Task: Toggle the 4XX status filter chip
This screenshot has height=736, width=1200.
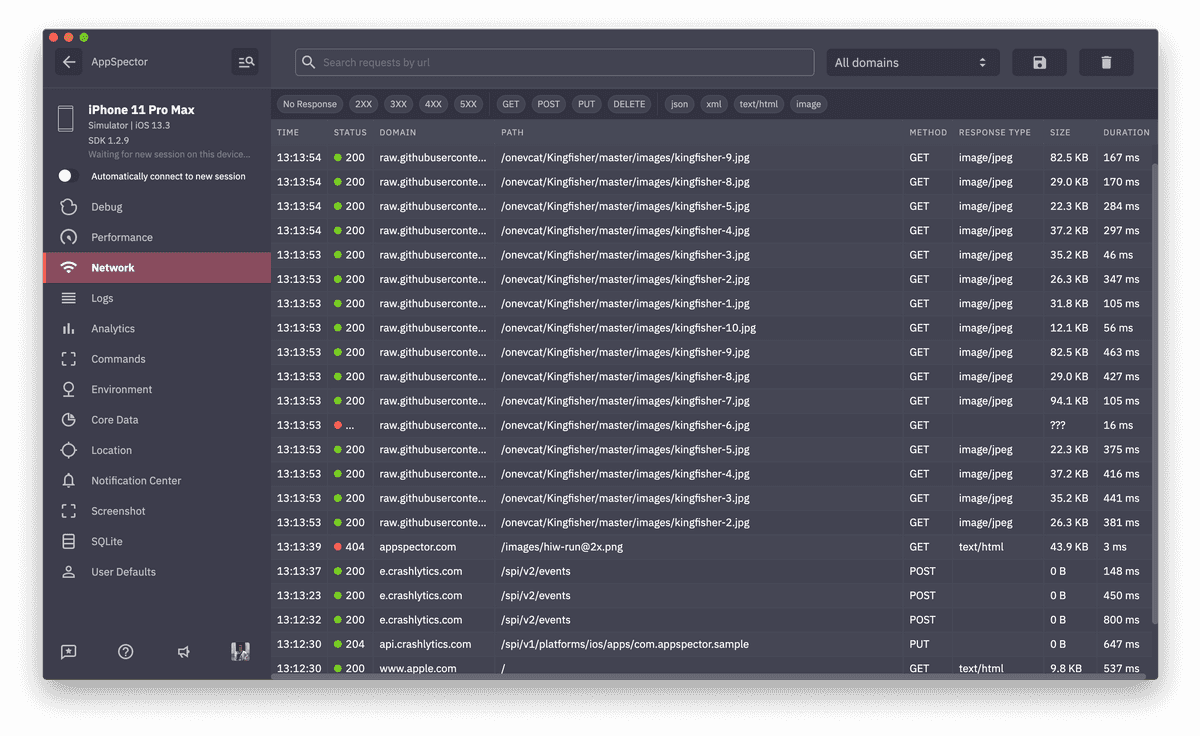Action: [x=433, y=104]
